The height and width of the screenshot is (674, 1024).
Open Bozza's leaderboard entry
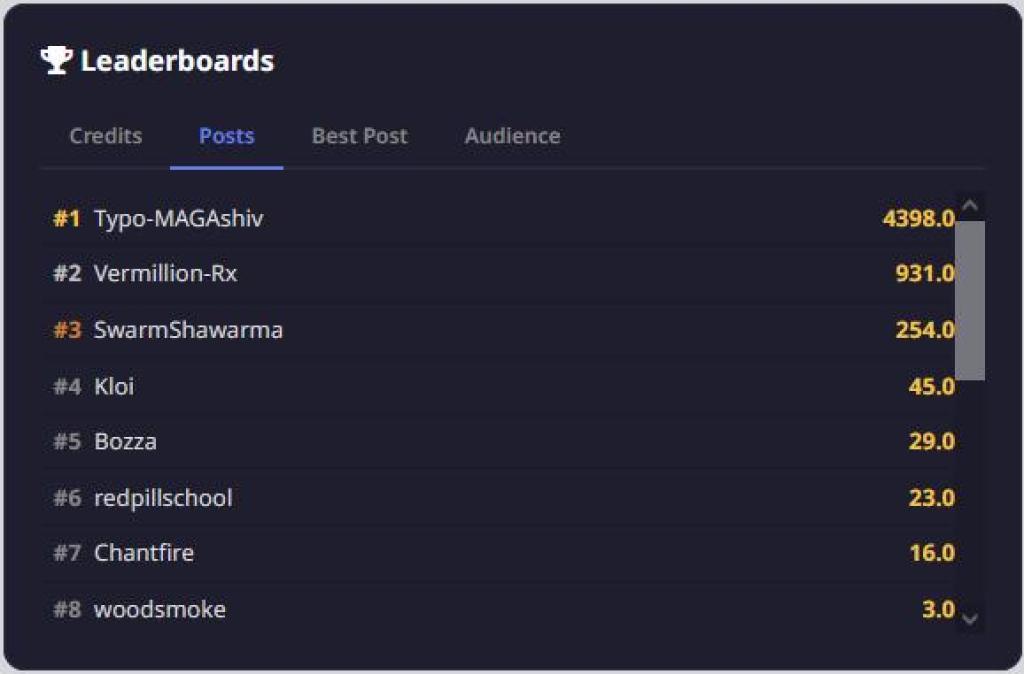(125, 442)
